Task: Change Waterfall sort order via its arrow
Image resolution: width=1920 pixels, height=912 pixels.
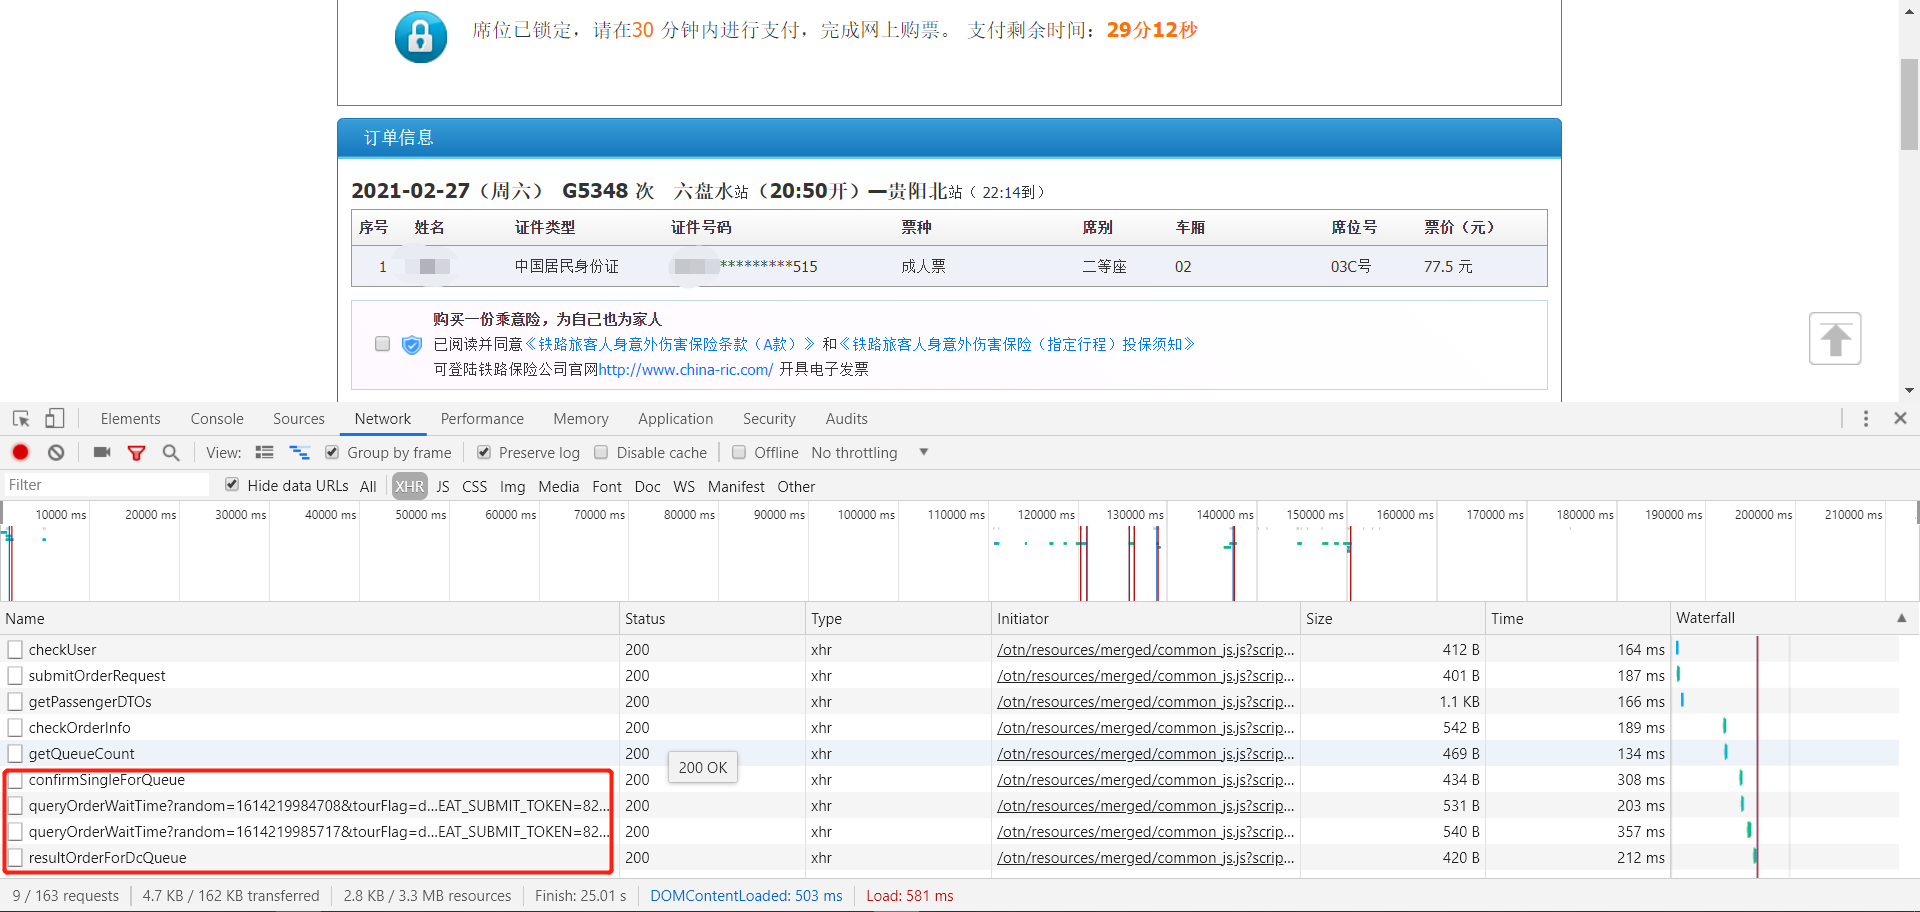Action: [x=1901, y=618]
